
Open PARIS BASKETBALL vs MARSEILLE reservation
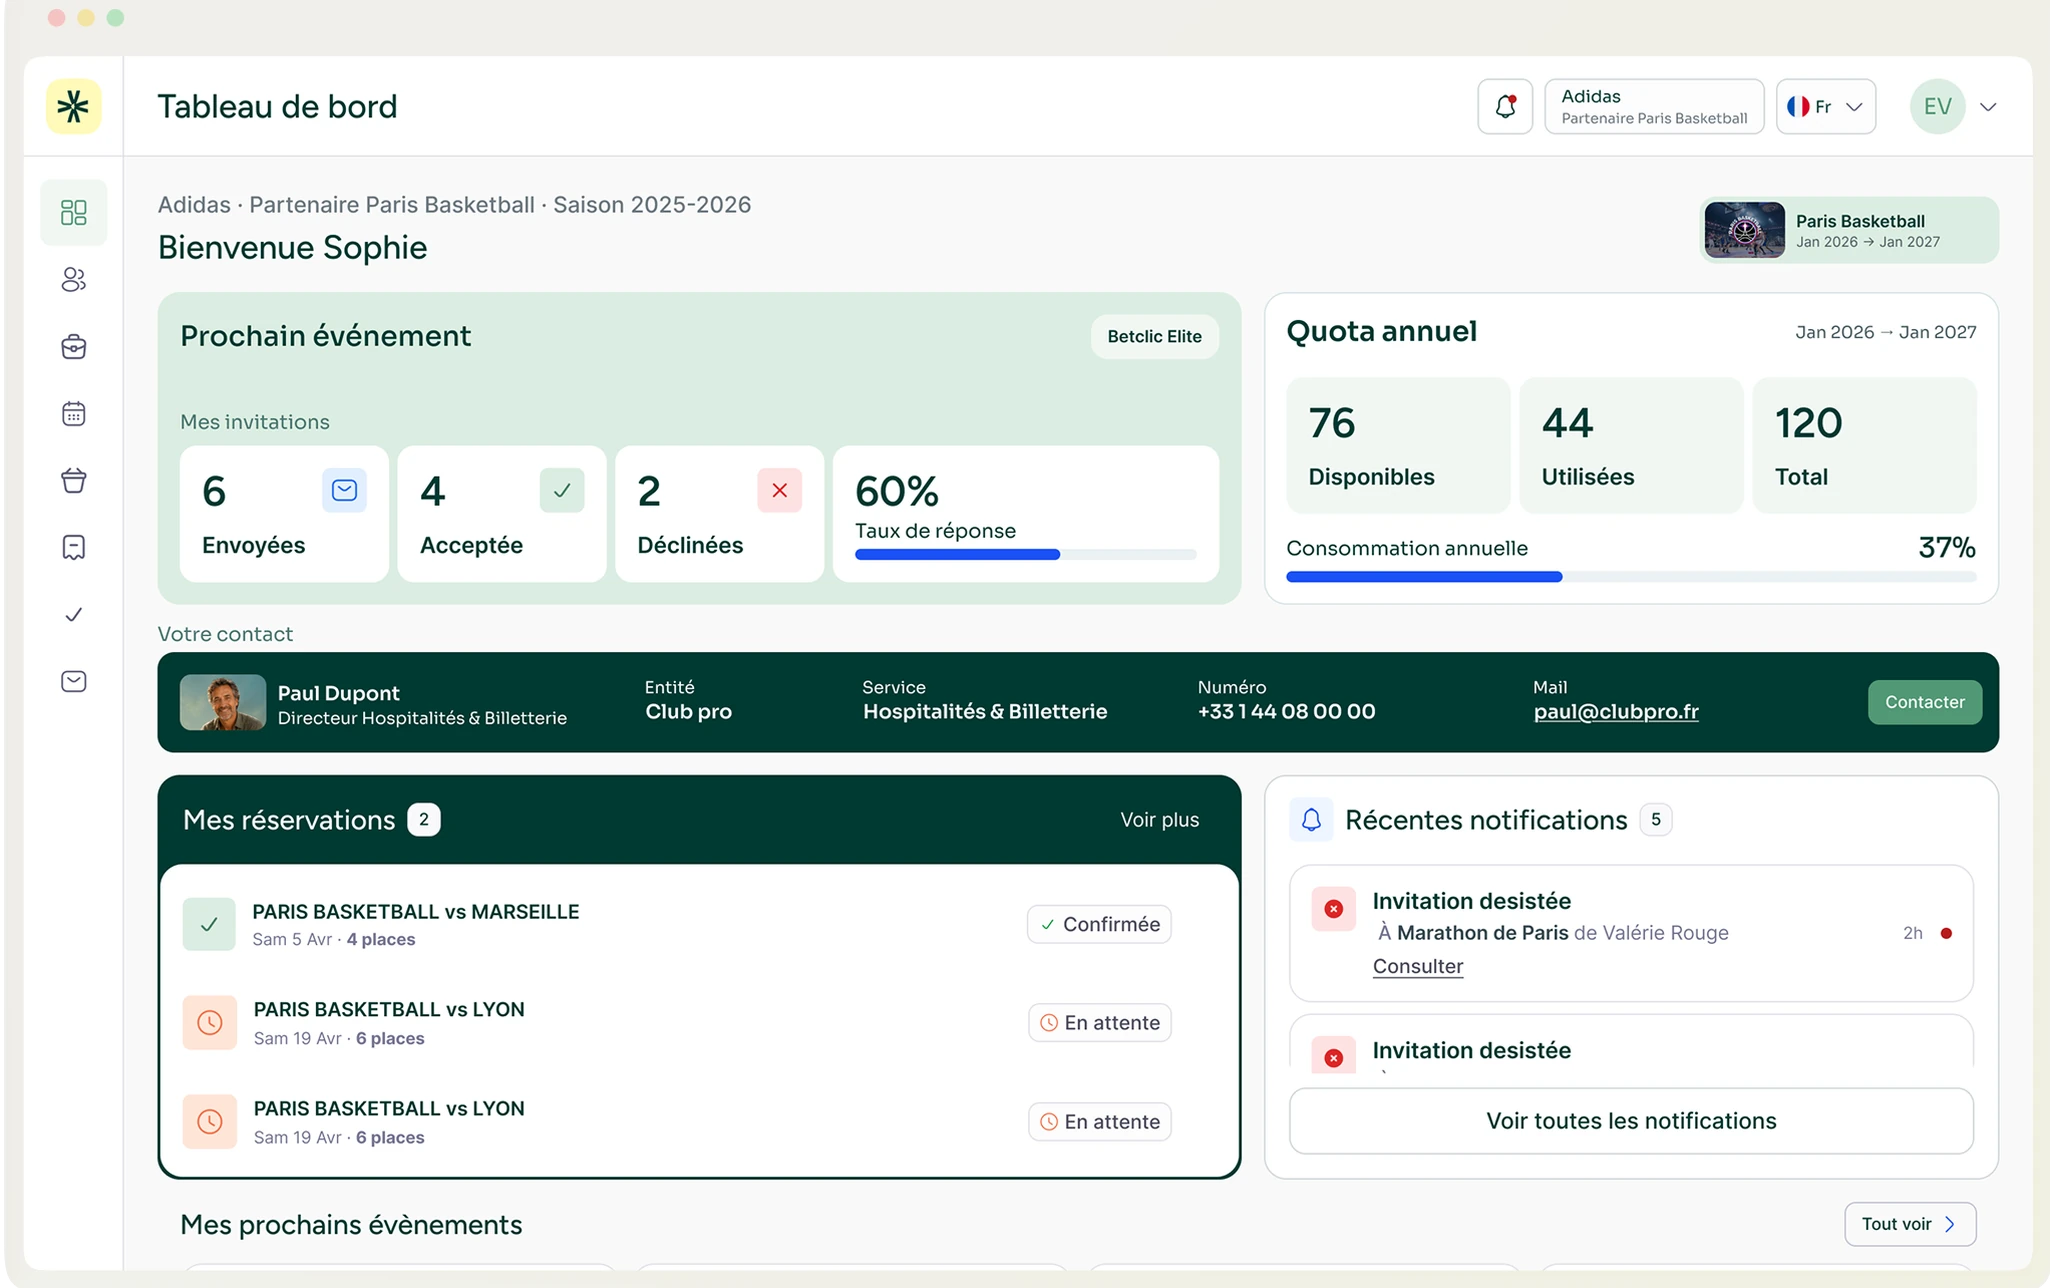pyautogui.click(x=416, y=912)
